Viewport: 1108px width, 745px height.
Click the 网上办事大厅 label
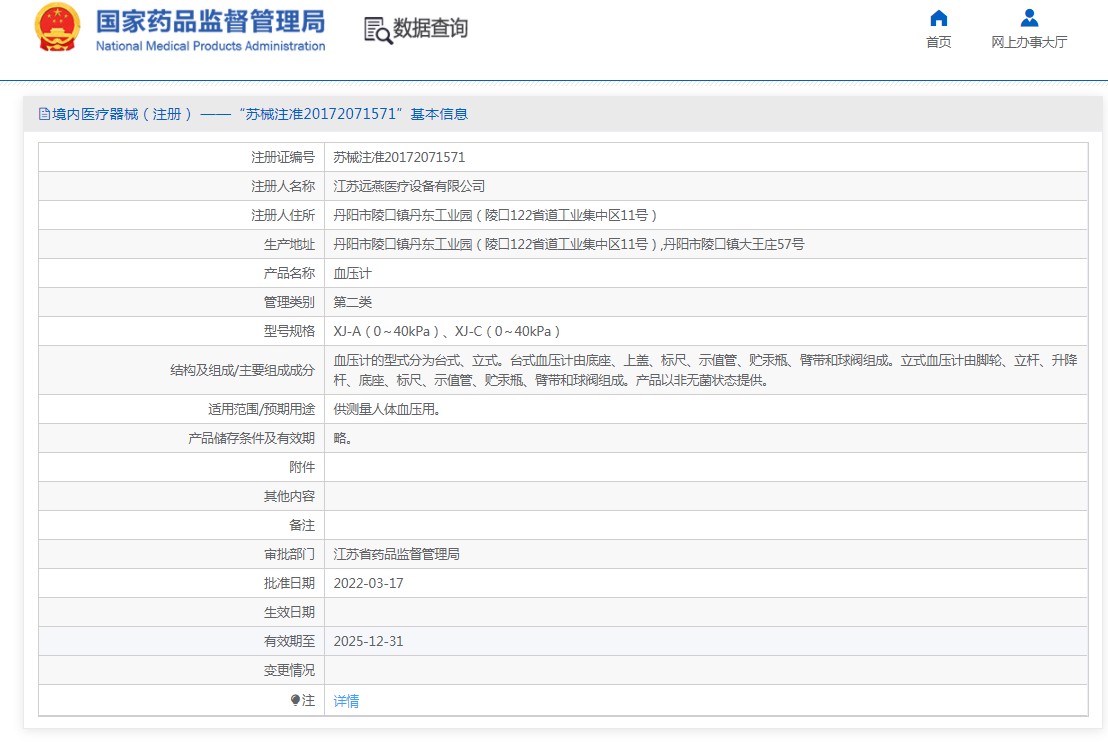(1029, 42)
